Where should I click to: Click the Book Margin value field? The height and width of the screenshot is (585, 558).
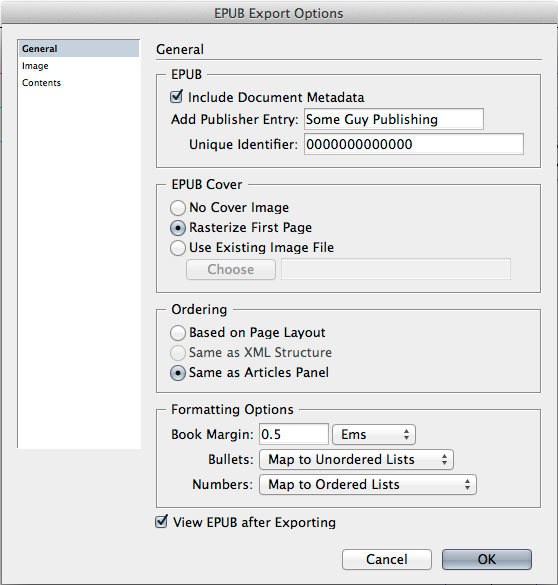pyautogui.click(x=294, y=434)
